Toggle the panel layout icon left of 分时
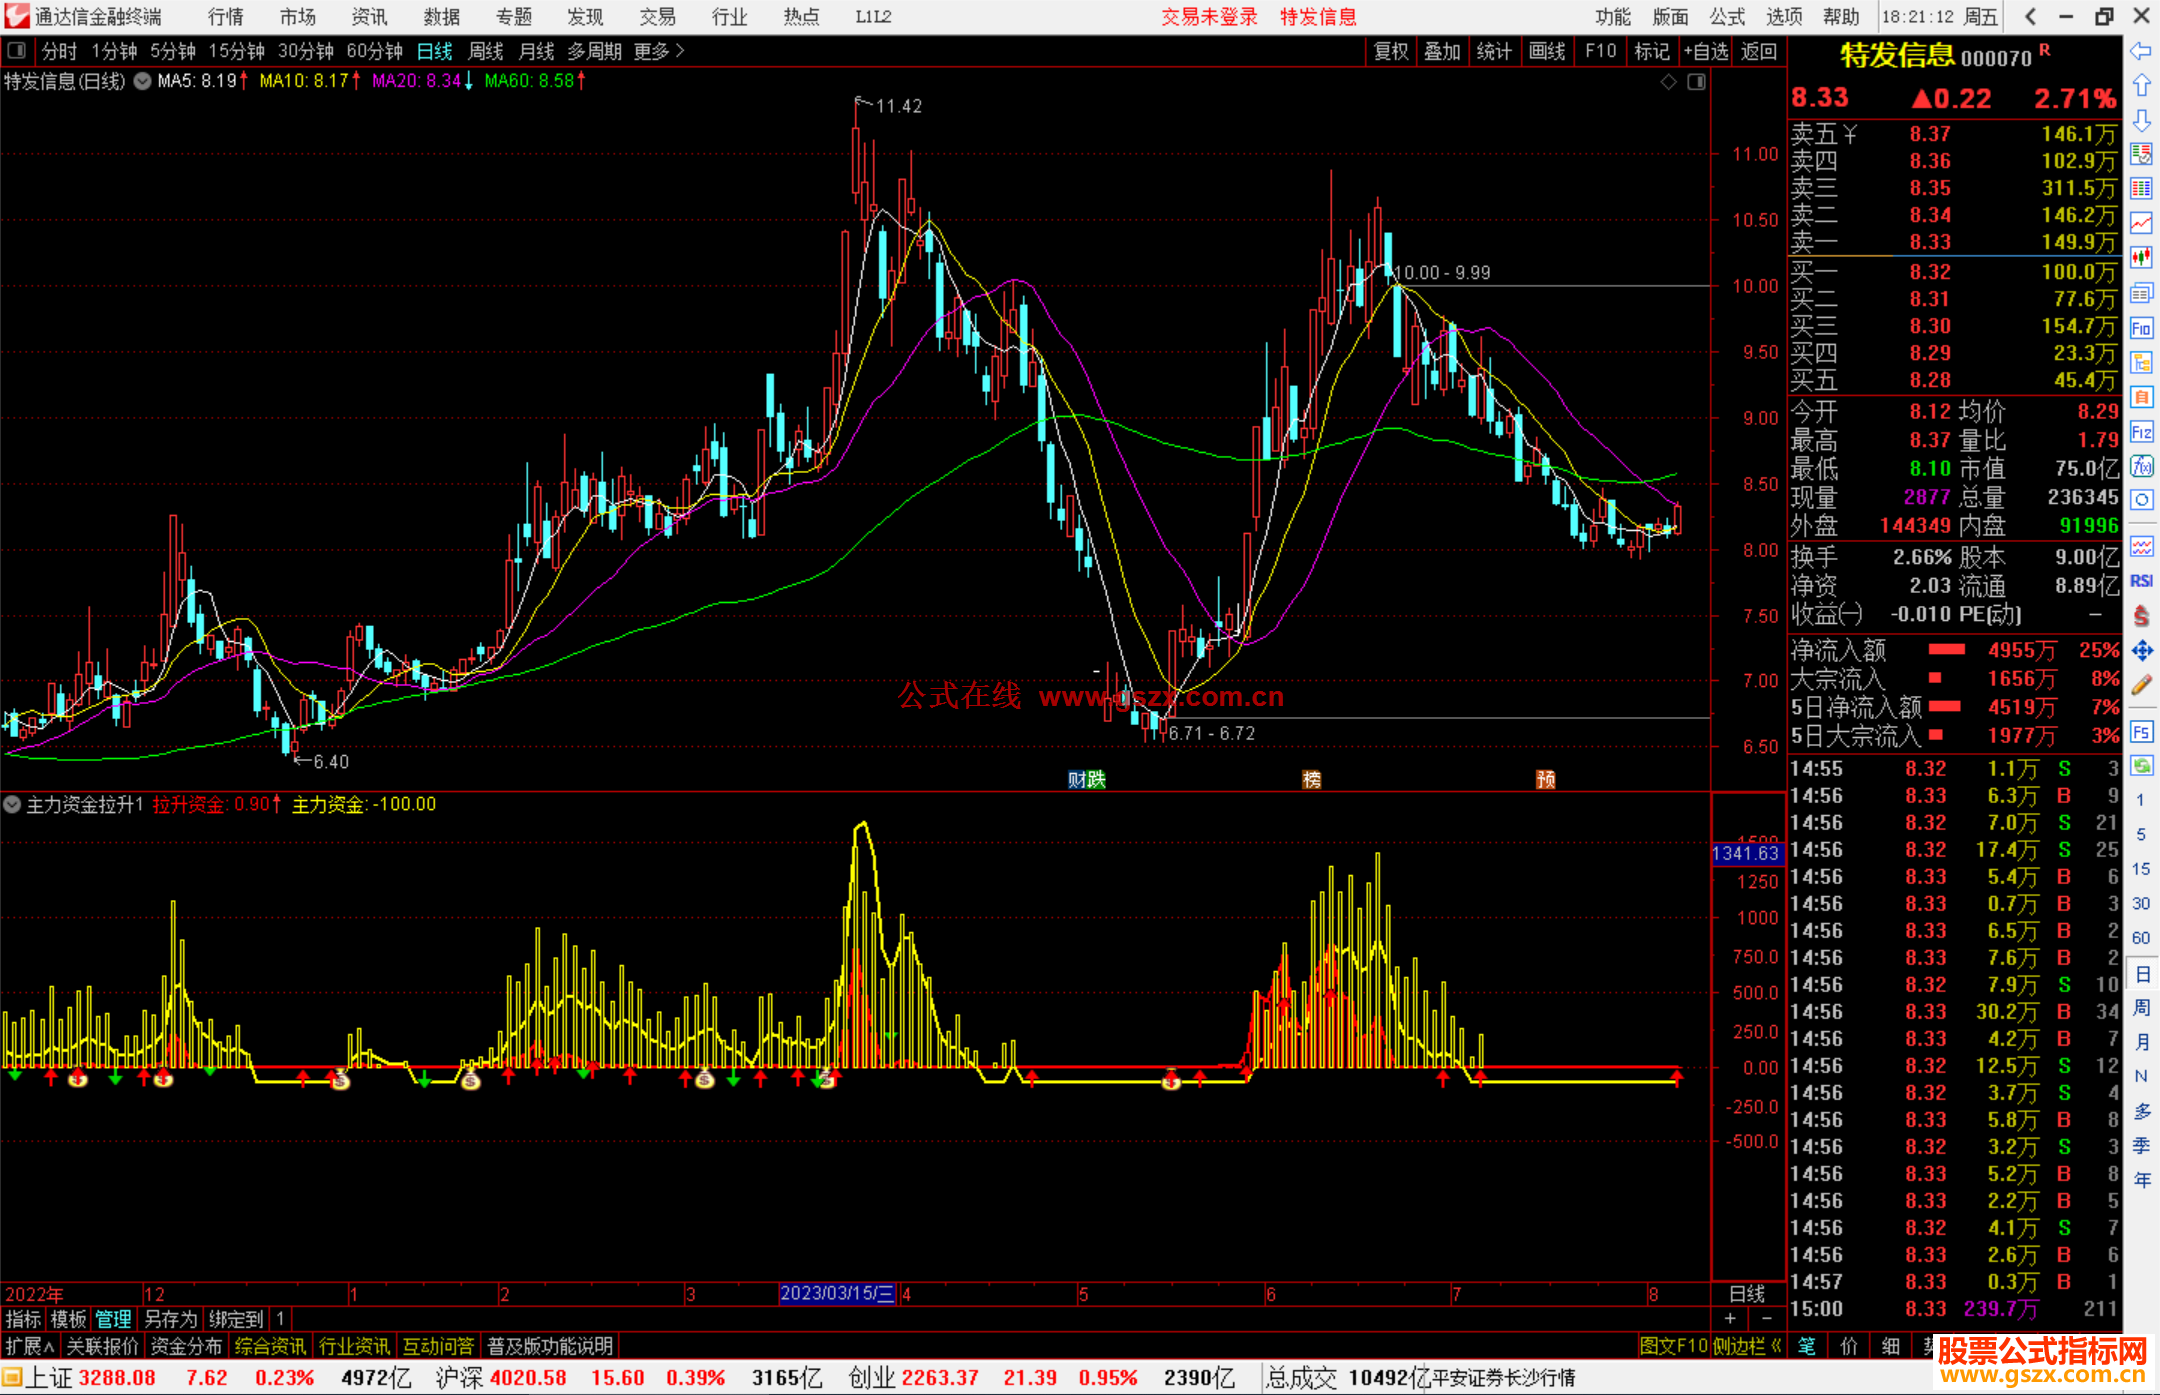The width and height of the screenshot is (2160, 1395). [x=17, y=50]
